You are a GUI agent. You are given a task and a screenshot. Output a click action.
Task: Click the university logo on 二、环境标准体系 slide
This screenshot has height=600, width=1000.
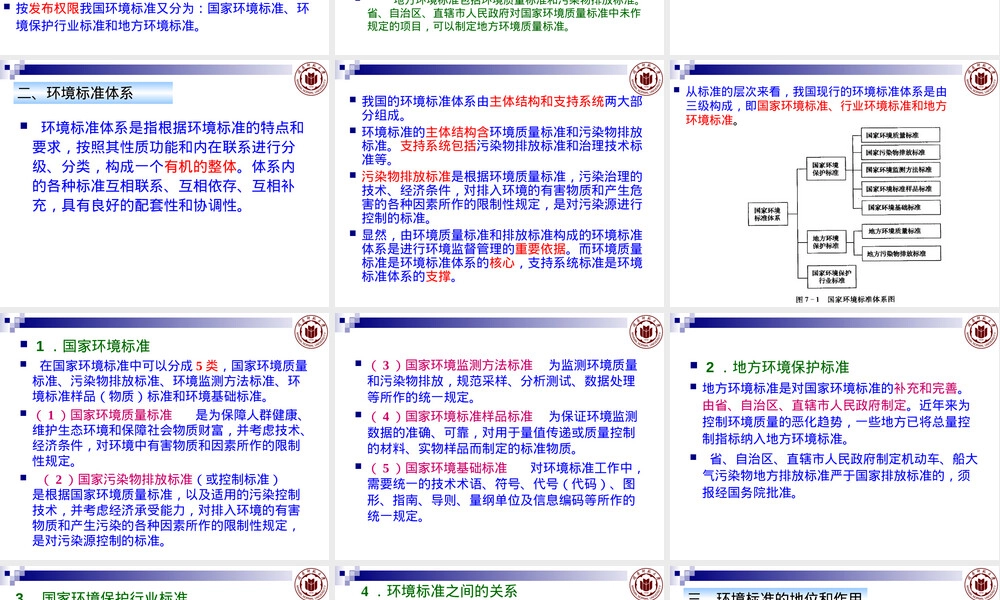311,79
